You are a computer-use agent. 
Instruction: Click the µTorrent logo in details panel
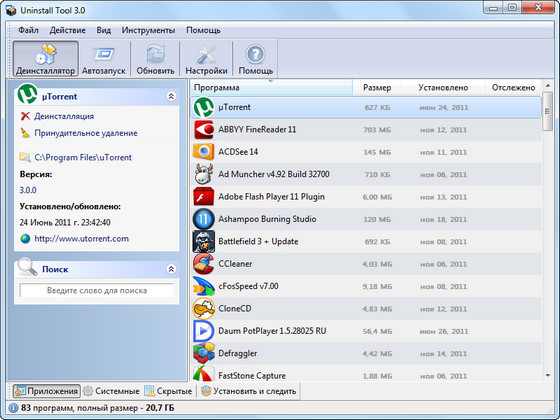click(x=28, y=94)
